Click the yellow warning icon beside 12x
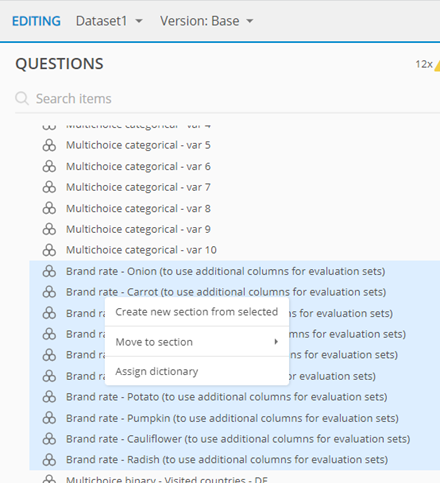The image size is (440, 483). tap(437, 64)
